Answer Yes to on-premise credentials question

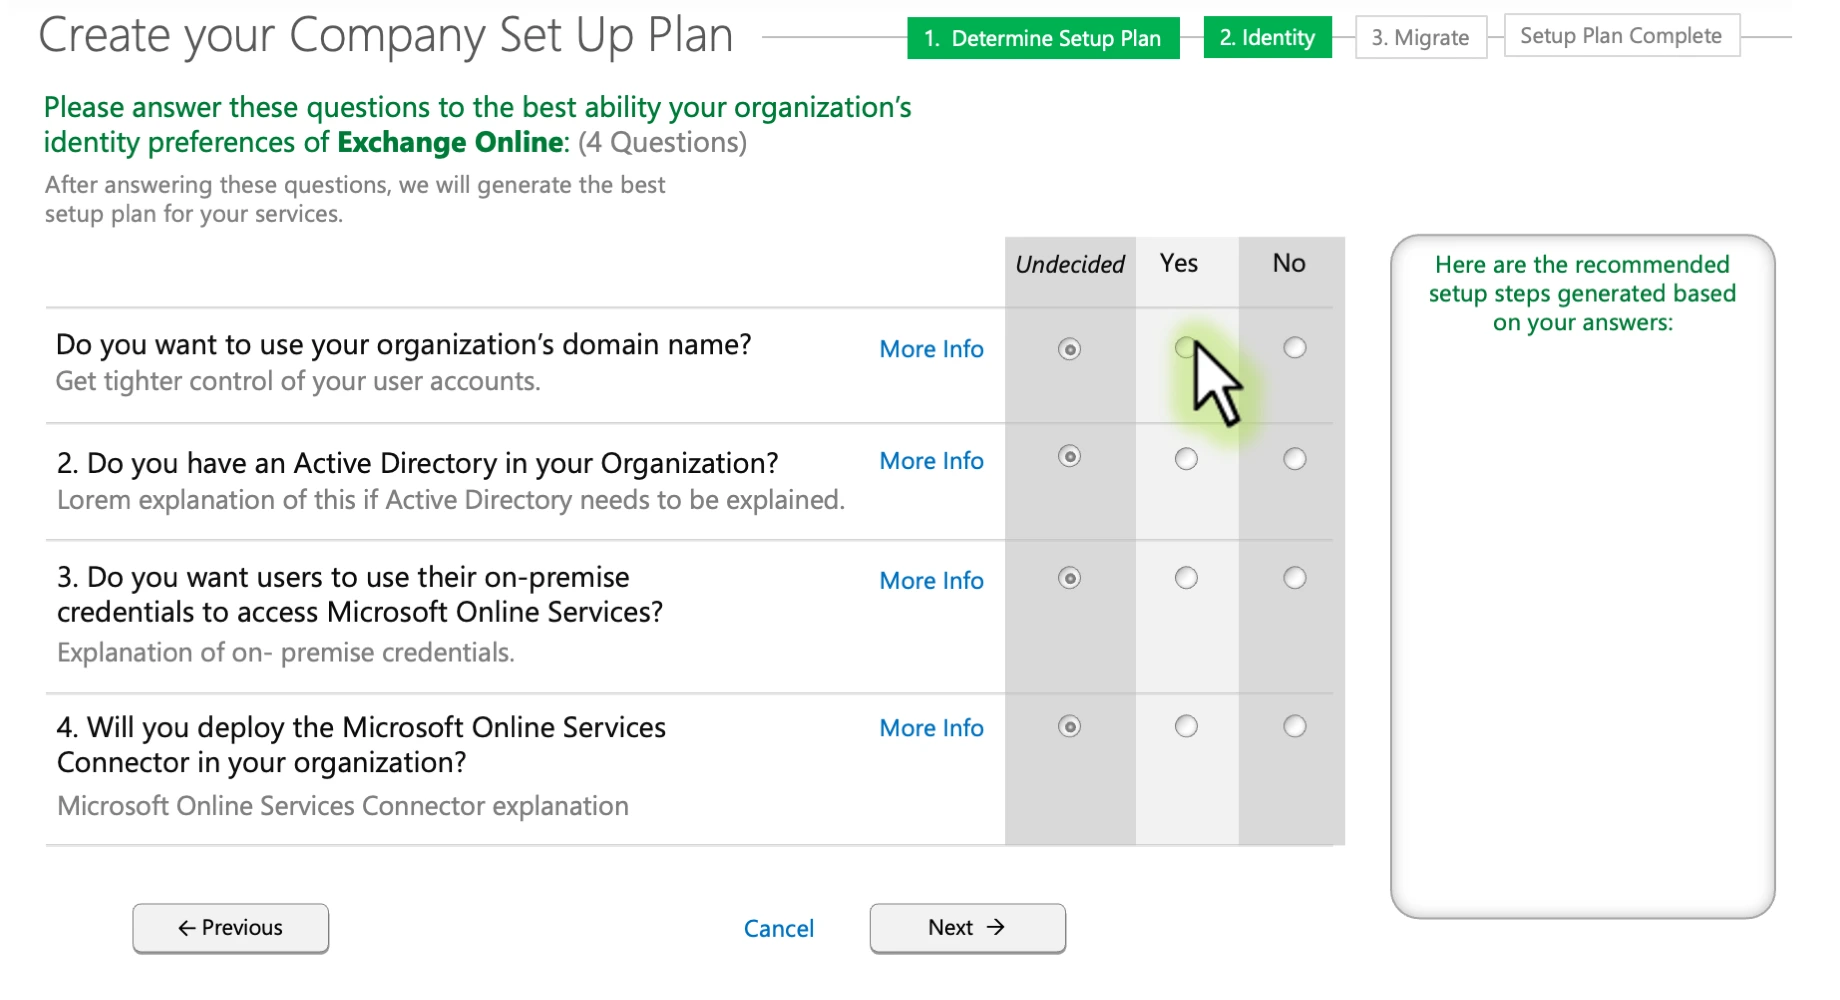[x=1186, y=578]
